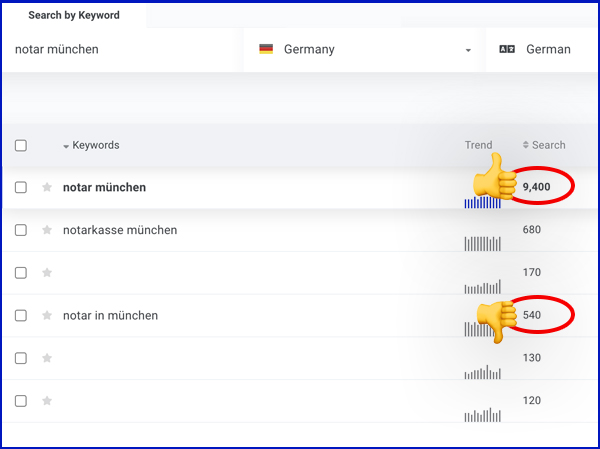Viewport: 600px width, 449px height.
Task: Click the language translate icon
Action: [x=507, y=49]
